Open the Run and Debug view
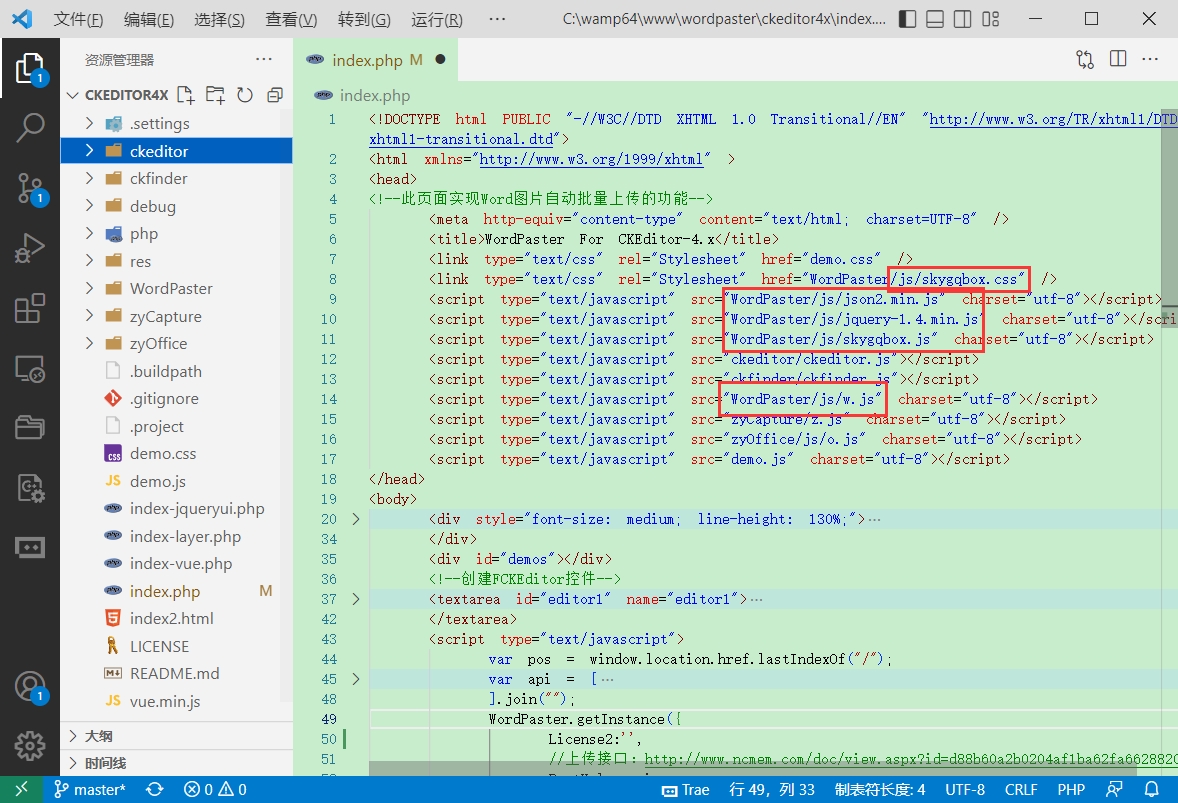1178x803 pixels. click(30, 248)
